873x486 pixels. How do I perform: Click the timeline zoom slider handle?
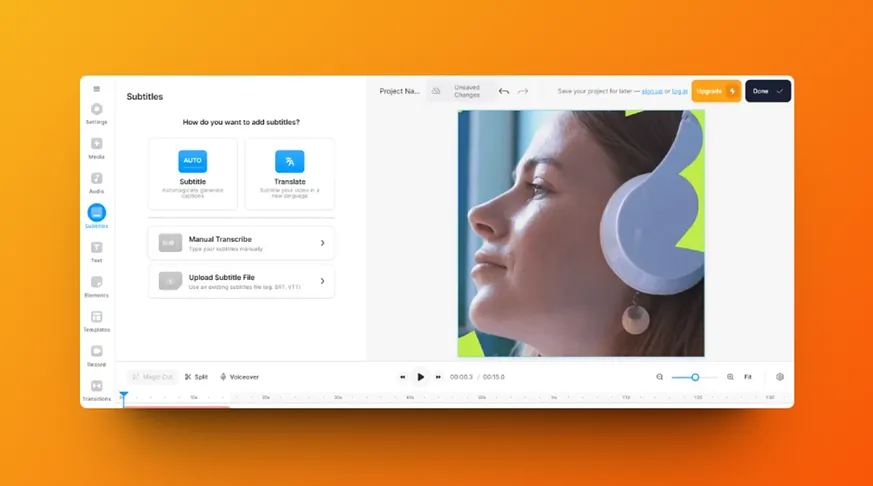(x=695, y=377)
